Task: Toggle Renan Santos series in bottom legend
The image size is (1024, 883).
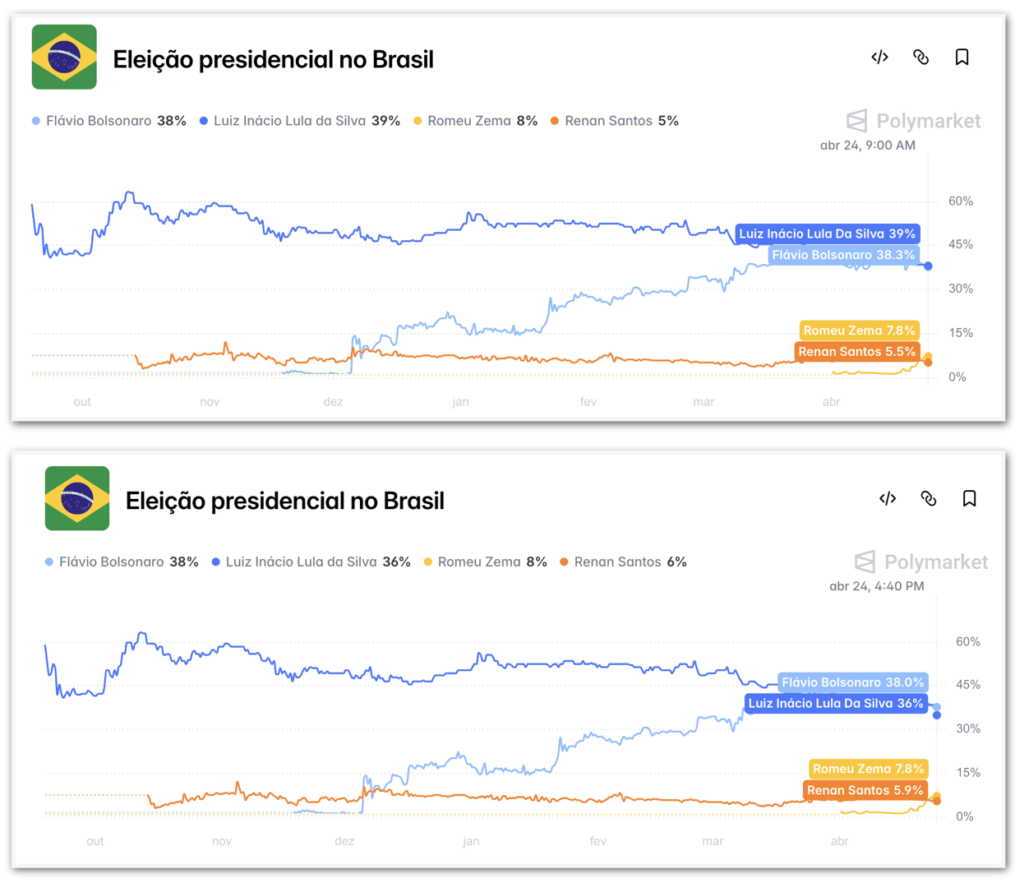Action: tap(622, 562)
